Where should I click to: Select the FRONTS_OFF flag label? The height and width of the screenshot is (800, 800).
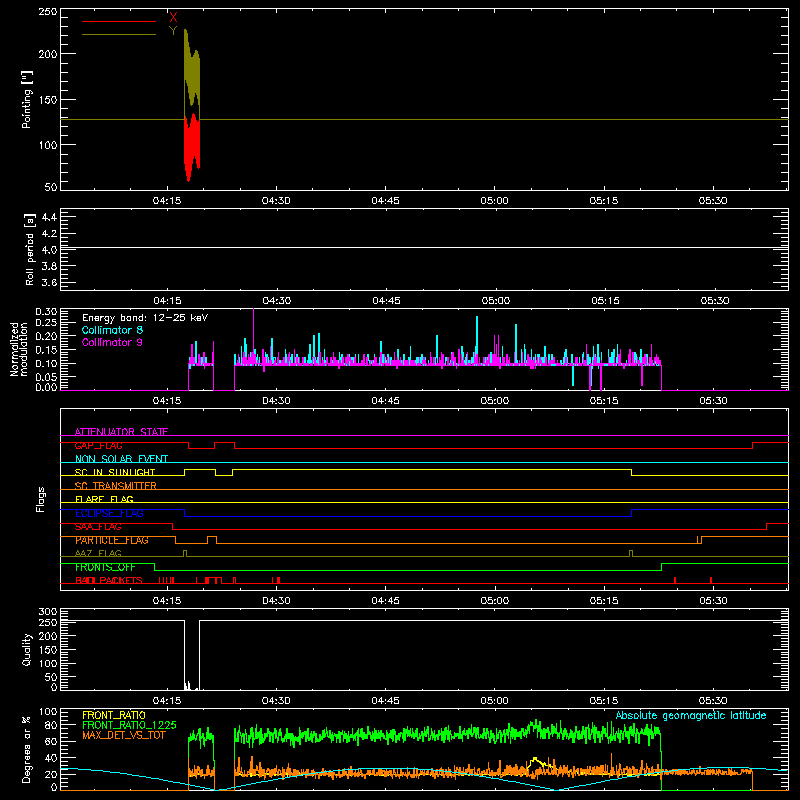(105, 567)
